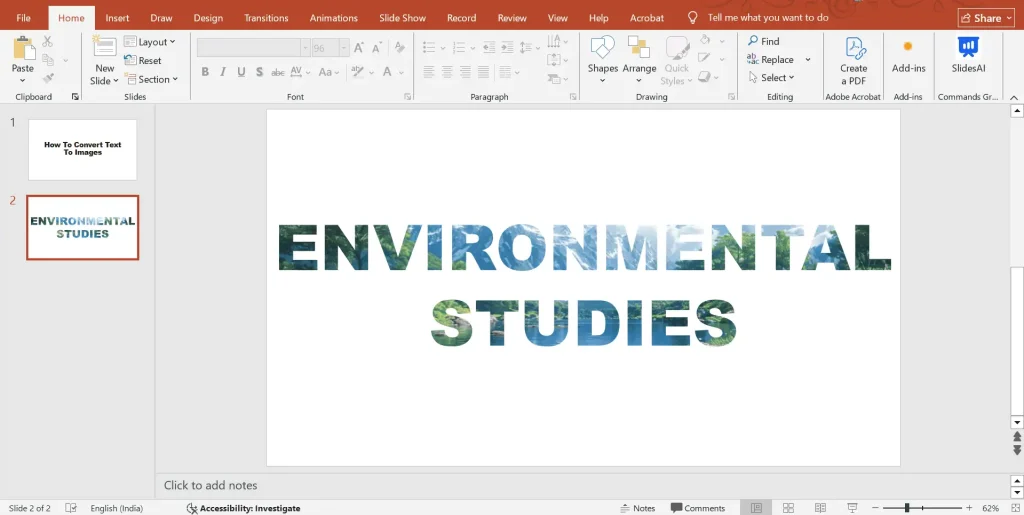Open Comments pane from status bar
Screen dimensions: 1024x515
tap(698, 508)
